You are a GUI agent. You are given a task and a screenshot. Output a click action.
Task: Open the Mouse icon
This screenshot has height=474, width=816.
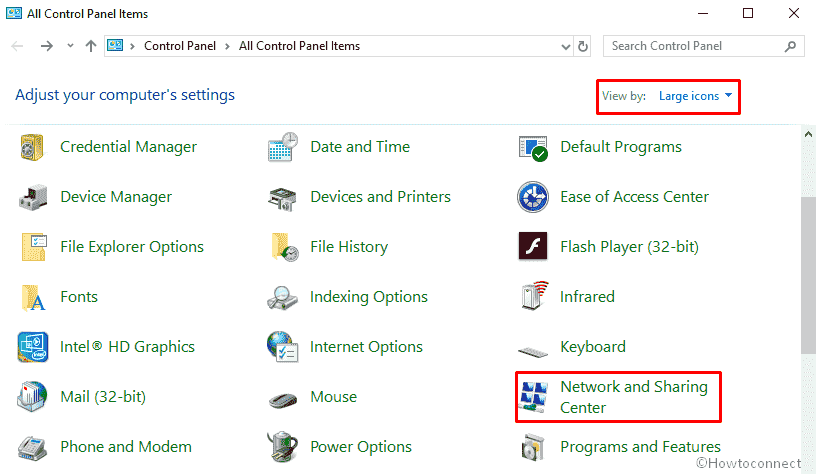click(283, 400)
